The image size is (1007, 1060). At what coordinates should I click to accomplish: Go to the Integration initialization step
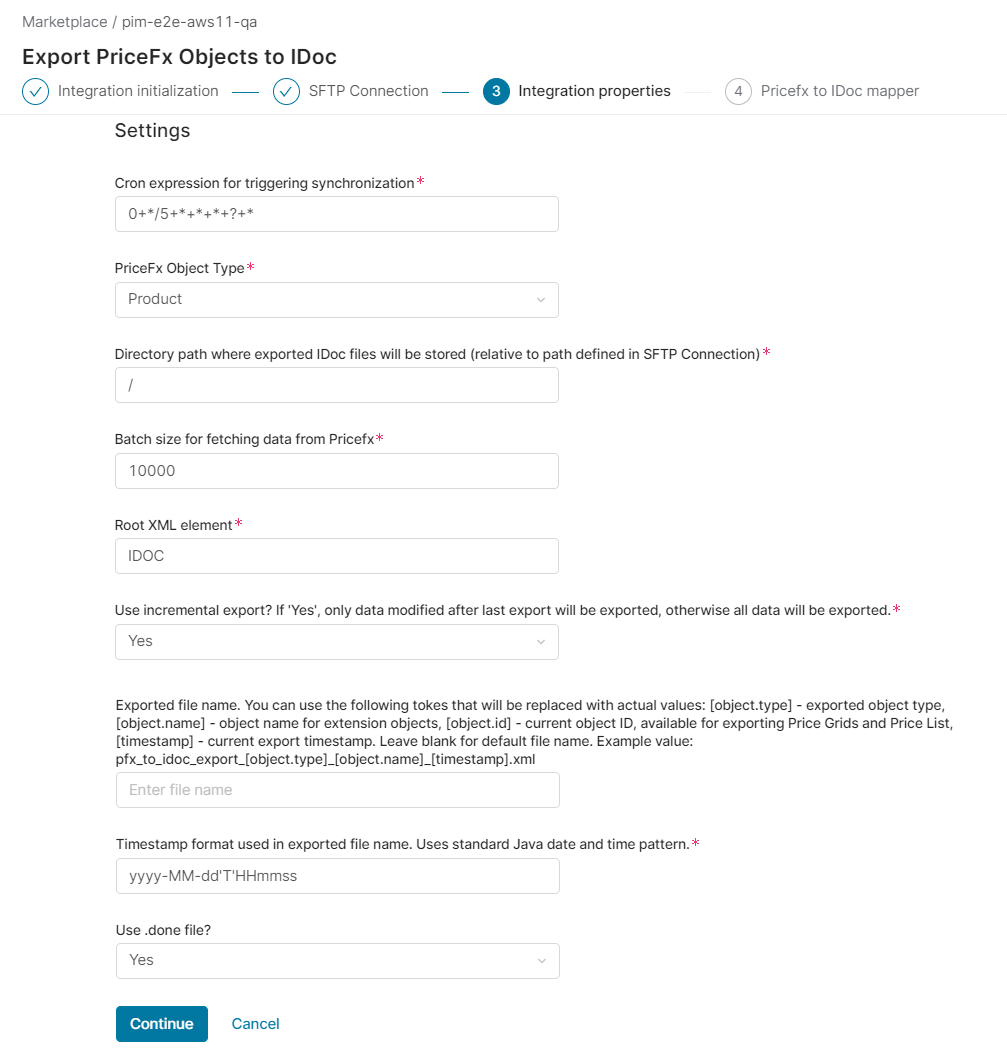(138, 91)
